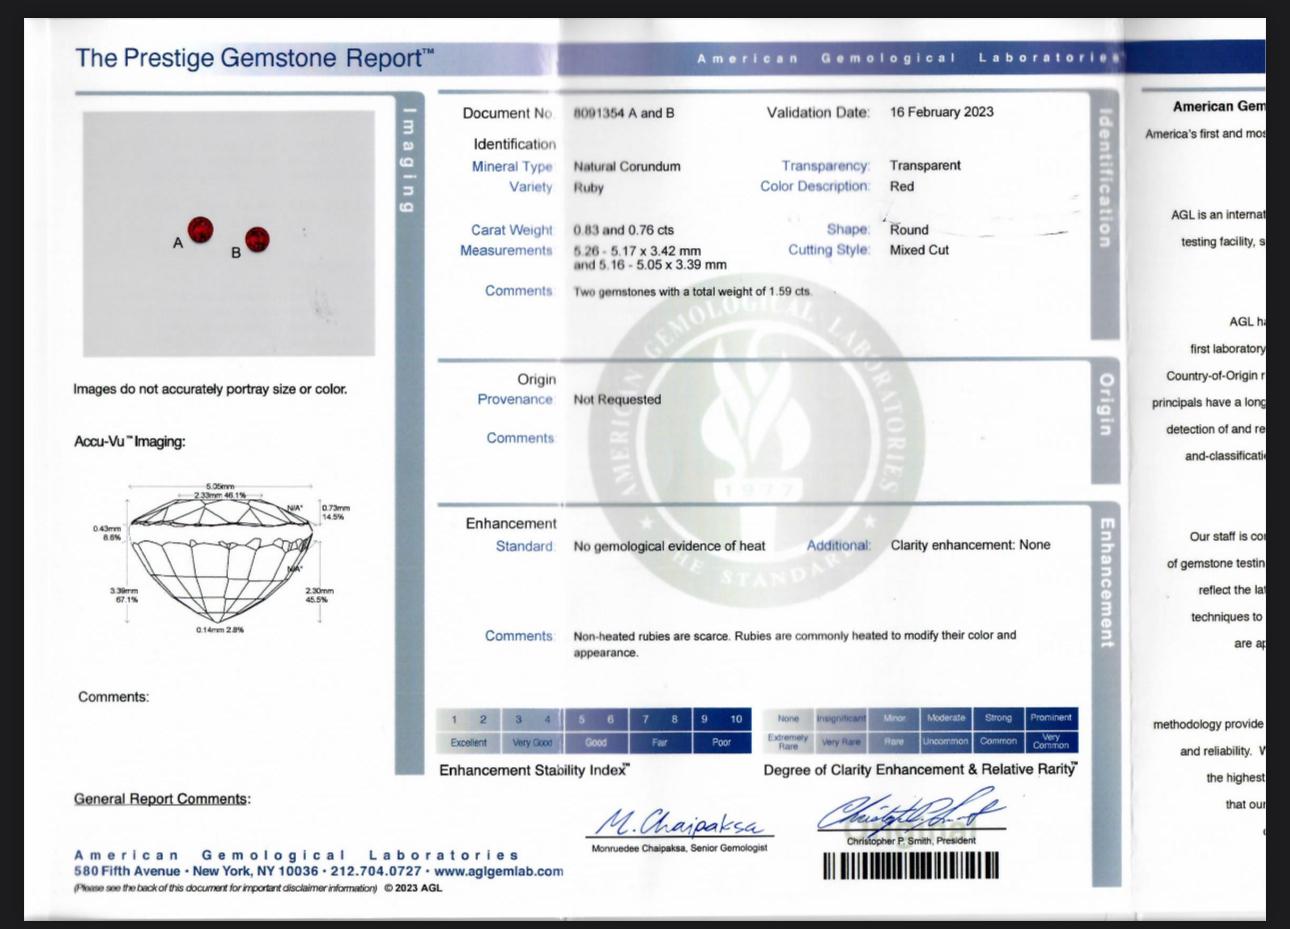Click the '0.14mm 2.8%' diagram dimension

click(220, 630)
